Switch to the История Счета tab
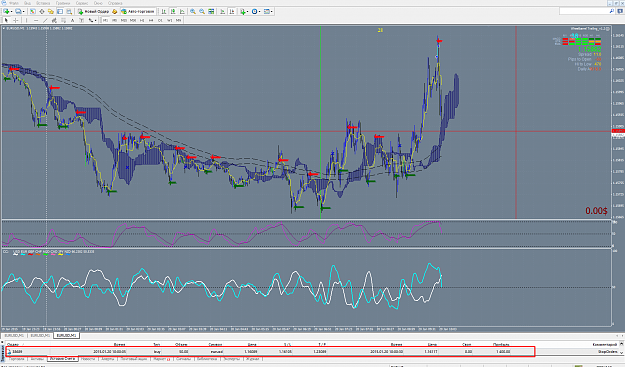This screenshot has width=625, height=367. (x=62, y=359)
